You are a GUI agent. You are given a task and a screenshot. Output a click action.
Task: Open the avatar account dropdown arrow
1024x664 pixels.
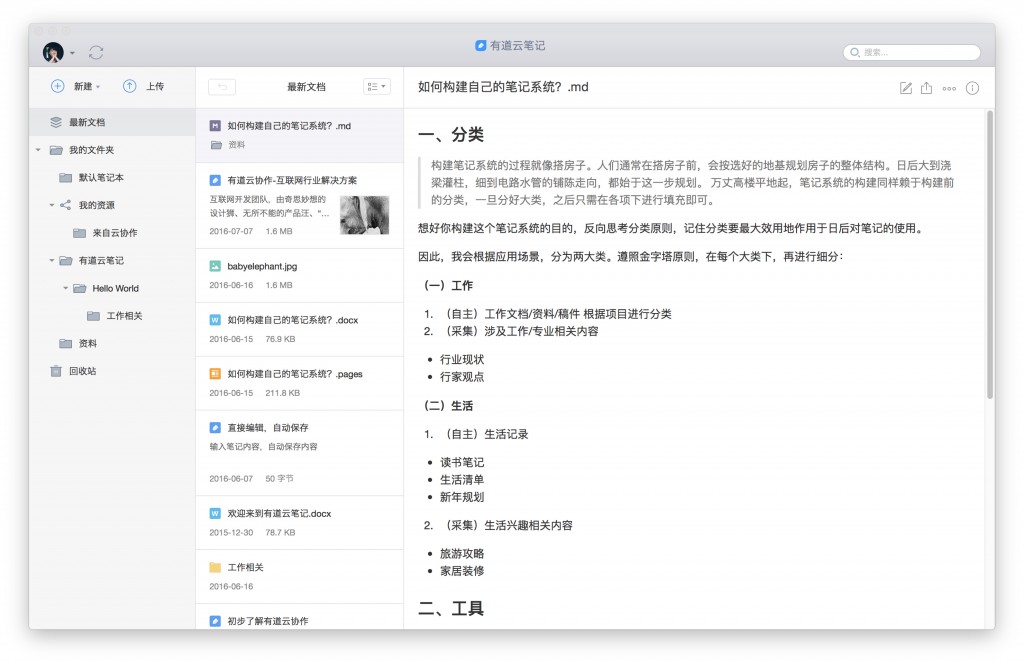[72, 53]
